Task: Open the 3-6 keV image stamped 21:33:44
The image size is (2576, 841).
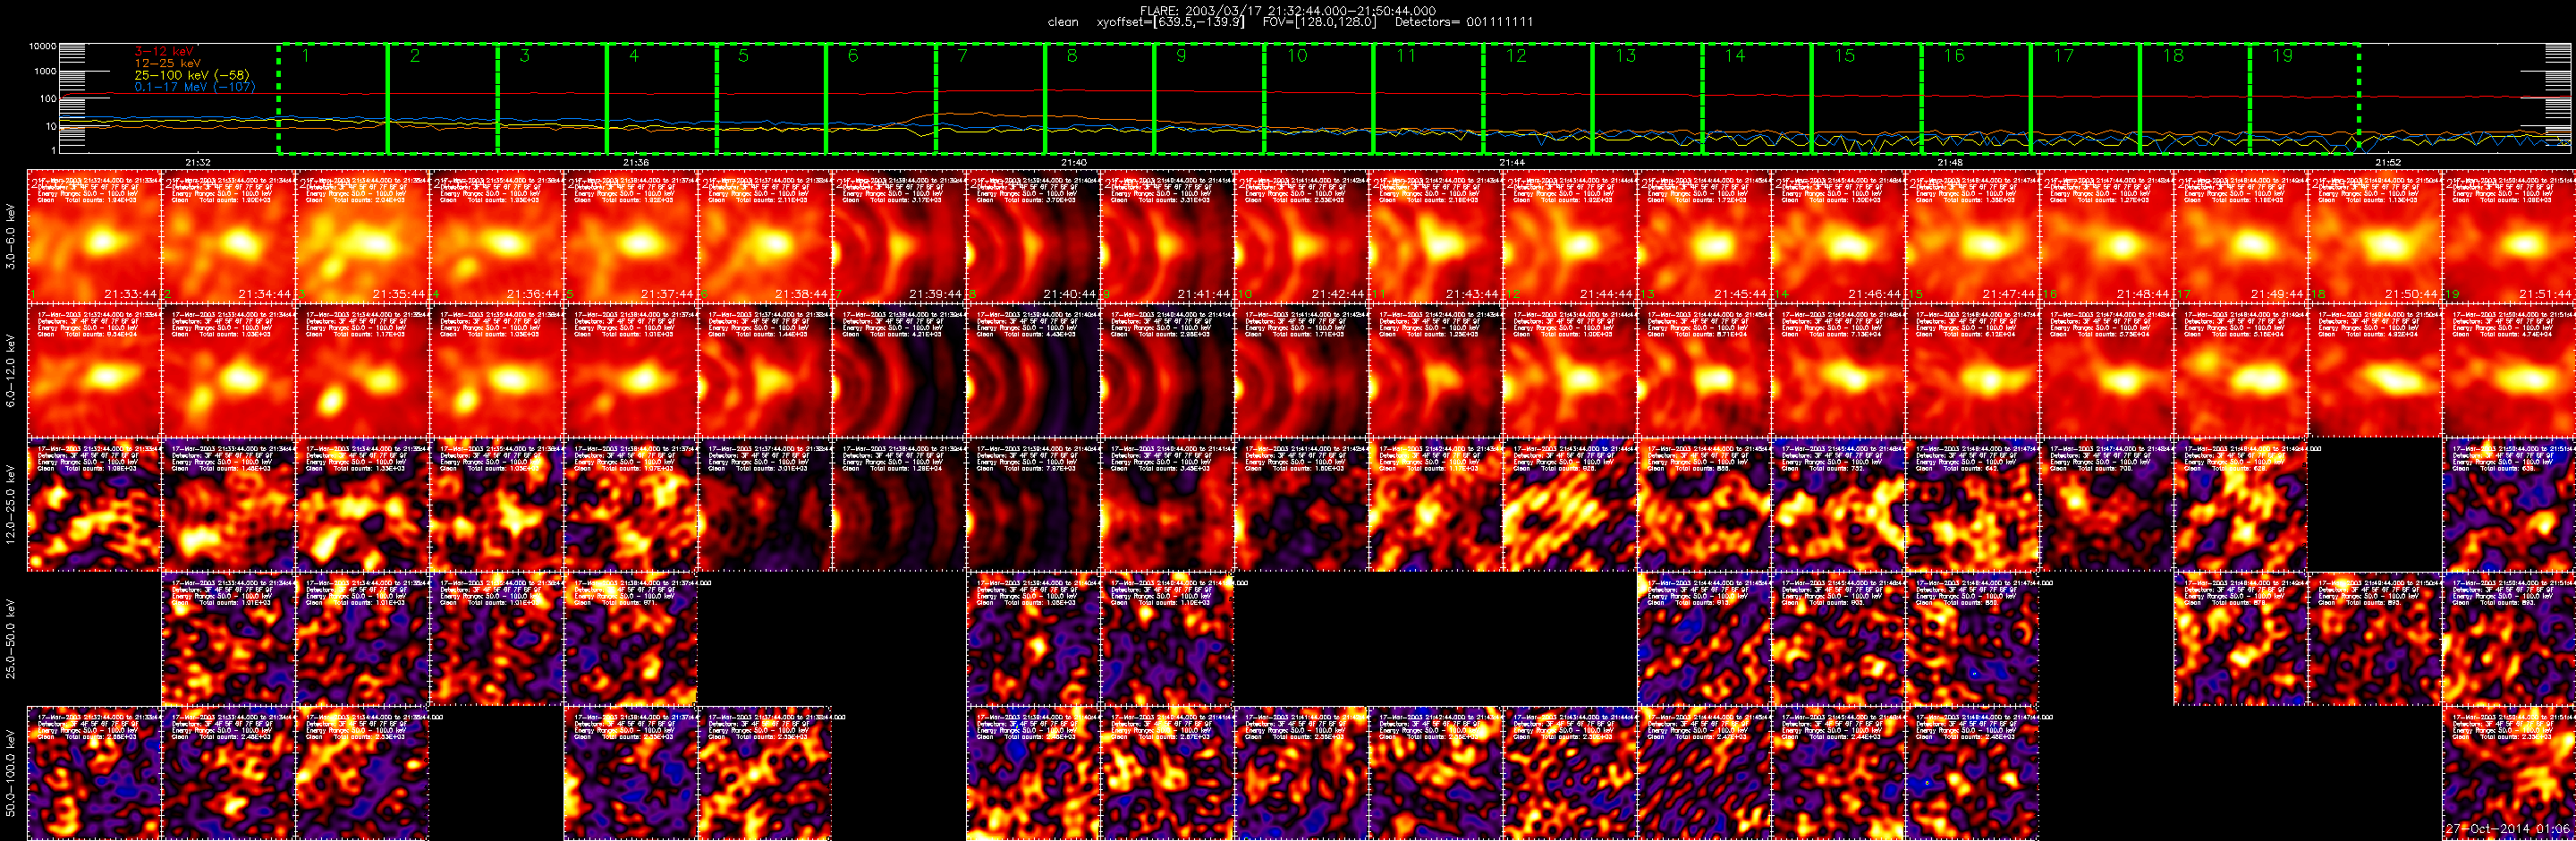Action: (94, 236)
